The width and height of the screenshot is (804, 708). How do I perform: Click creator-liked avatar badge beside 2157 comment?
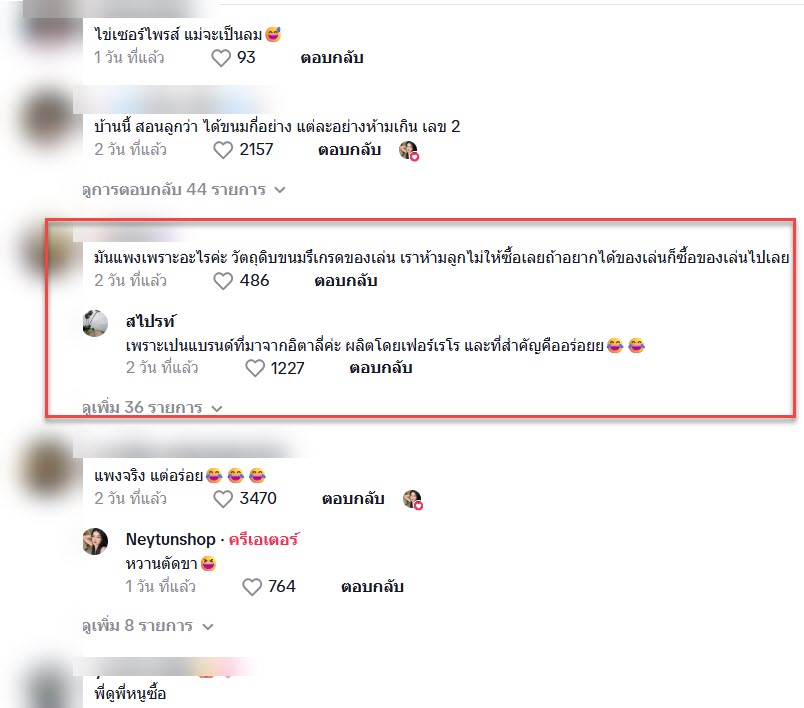point(409,151)
